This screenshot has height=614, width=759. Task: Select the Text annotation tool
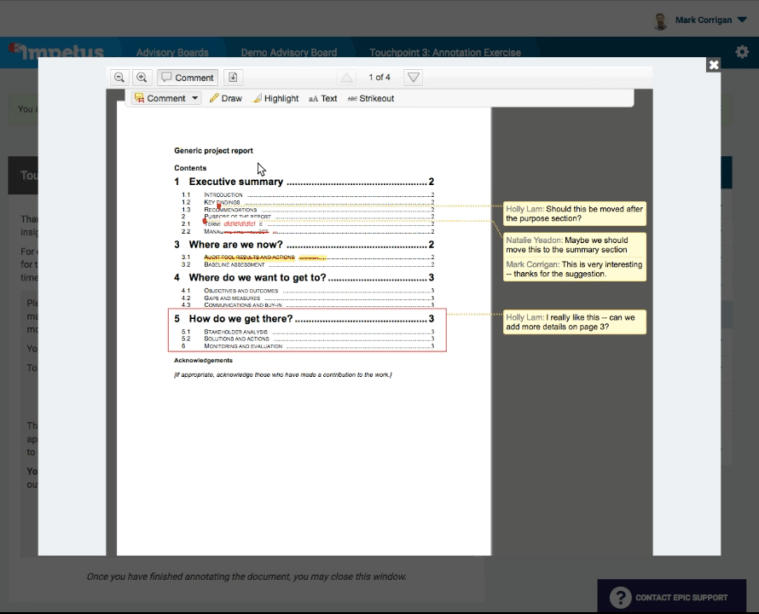coord(323,98)
